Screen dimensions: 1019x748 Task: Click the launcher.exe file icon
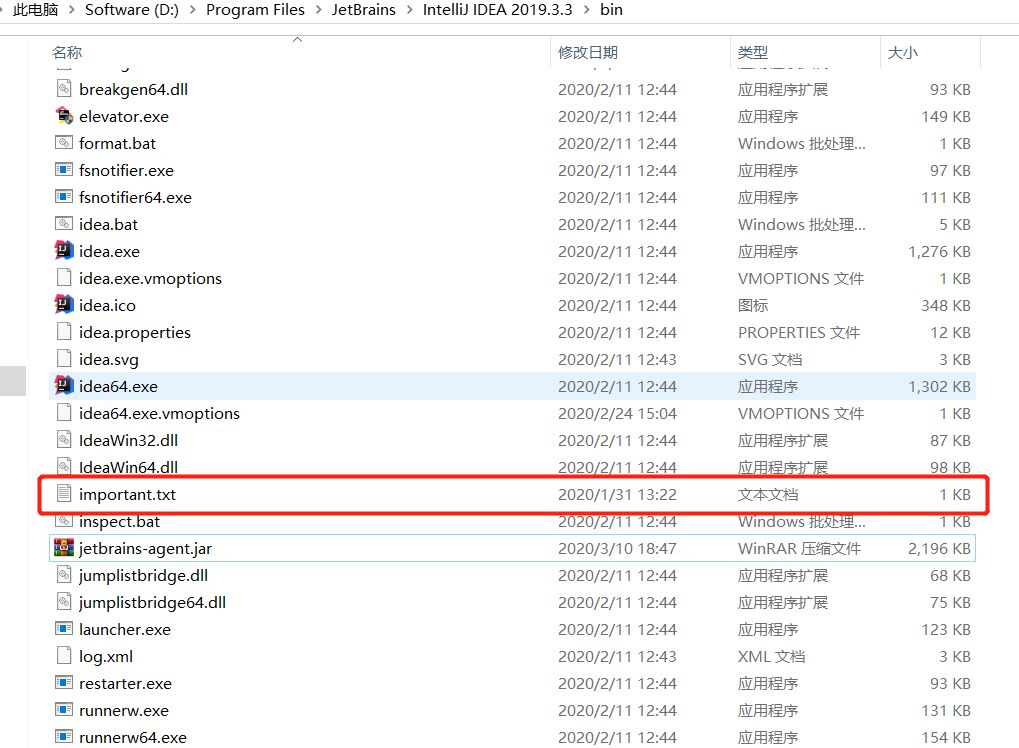(64, 628)
